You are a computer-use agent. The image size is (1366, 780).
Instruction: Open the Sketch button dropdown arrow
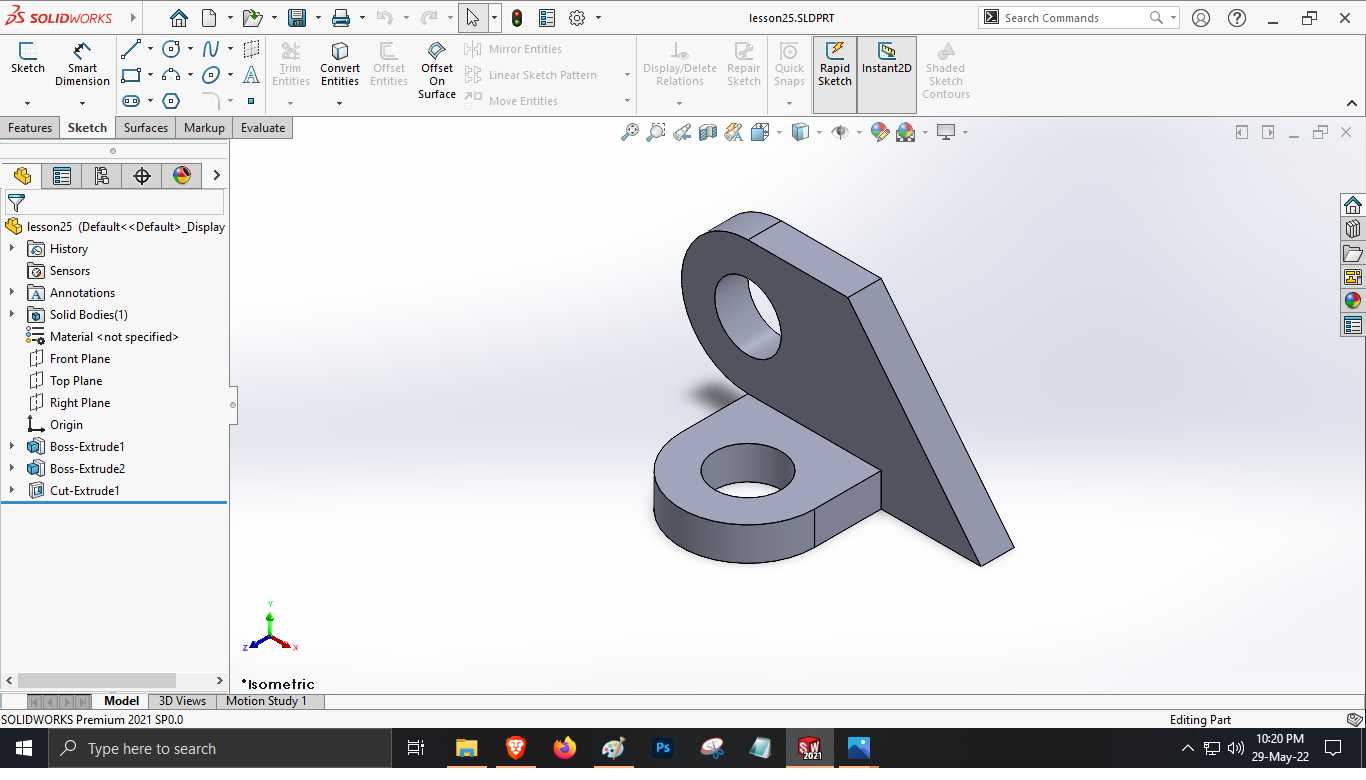click(27, 103)
